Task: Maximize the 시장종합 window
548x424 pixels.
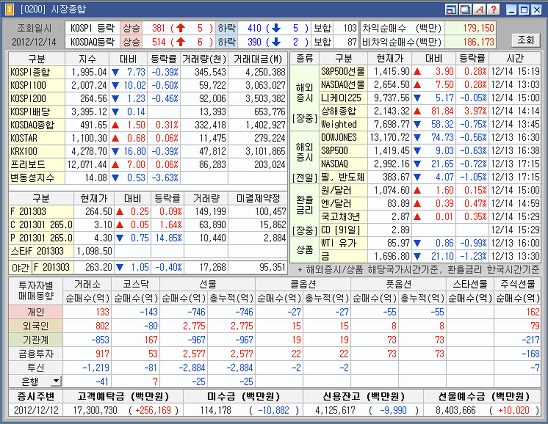Action: 524,10
